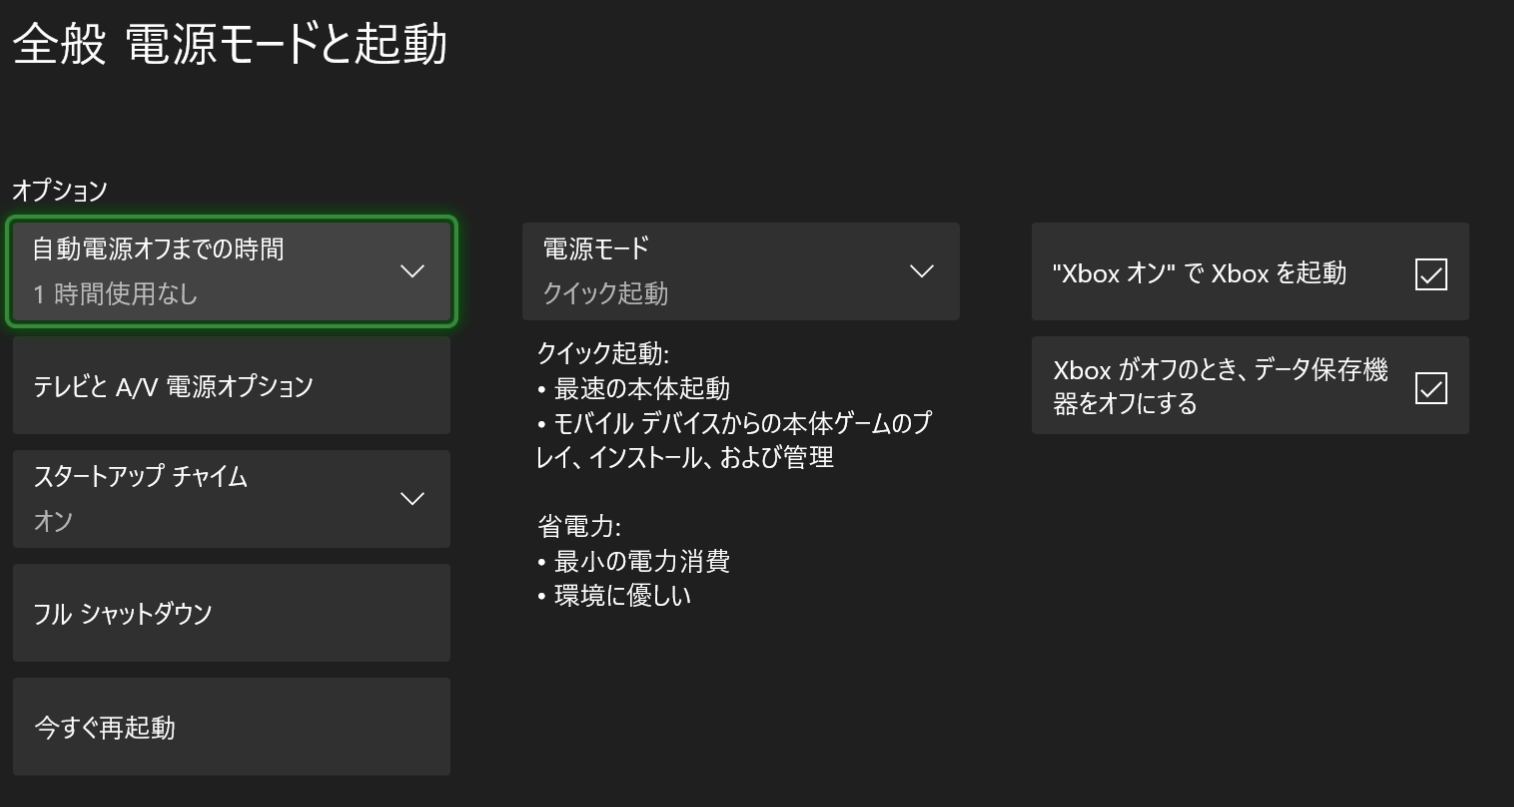Select 今すぐ再起動 to restart now
Screen dimensions: 1514x807
point(232,726)
